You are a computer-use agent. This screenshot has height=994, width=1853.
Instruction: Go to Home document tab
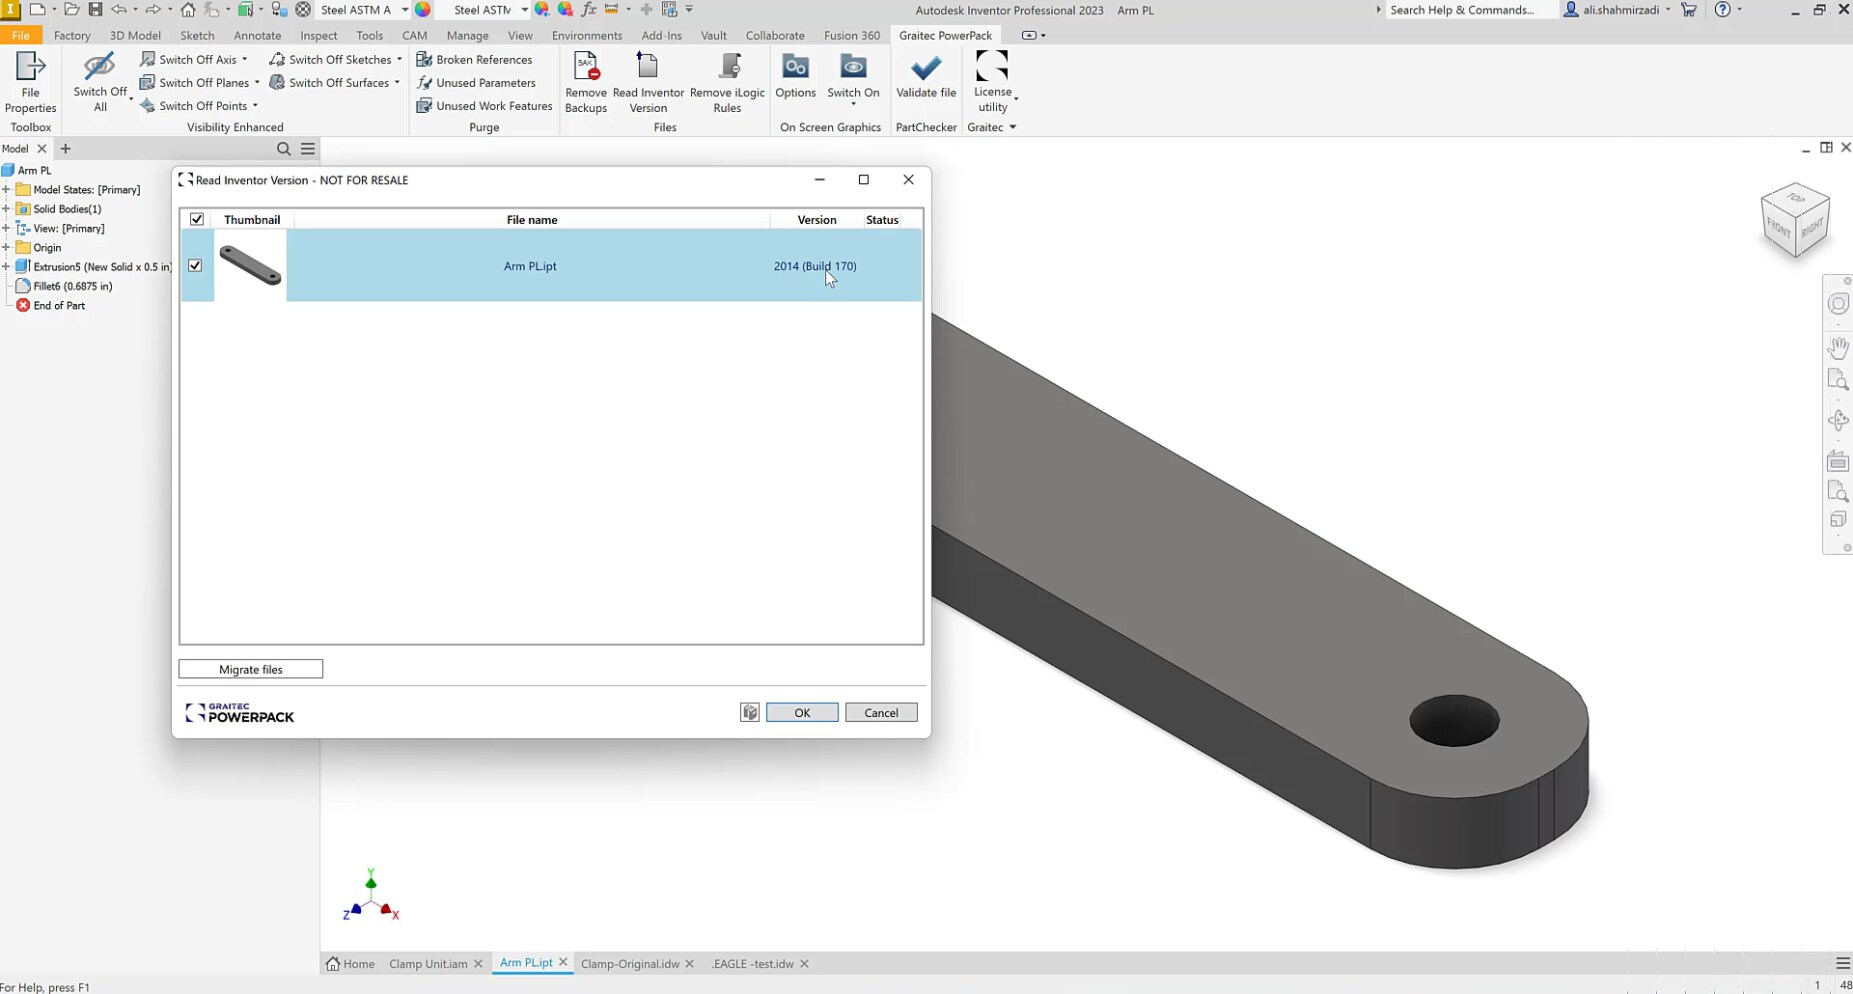click(x=350, y=963)
